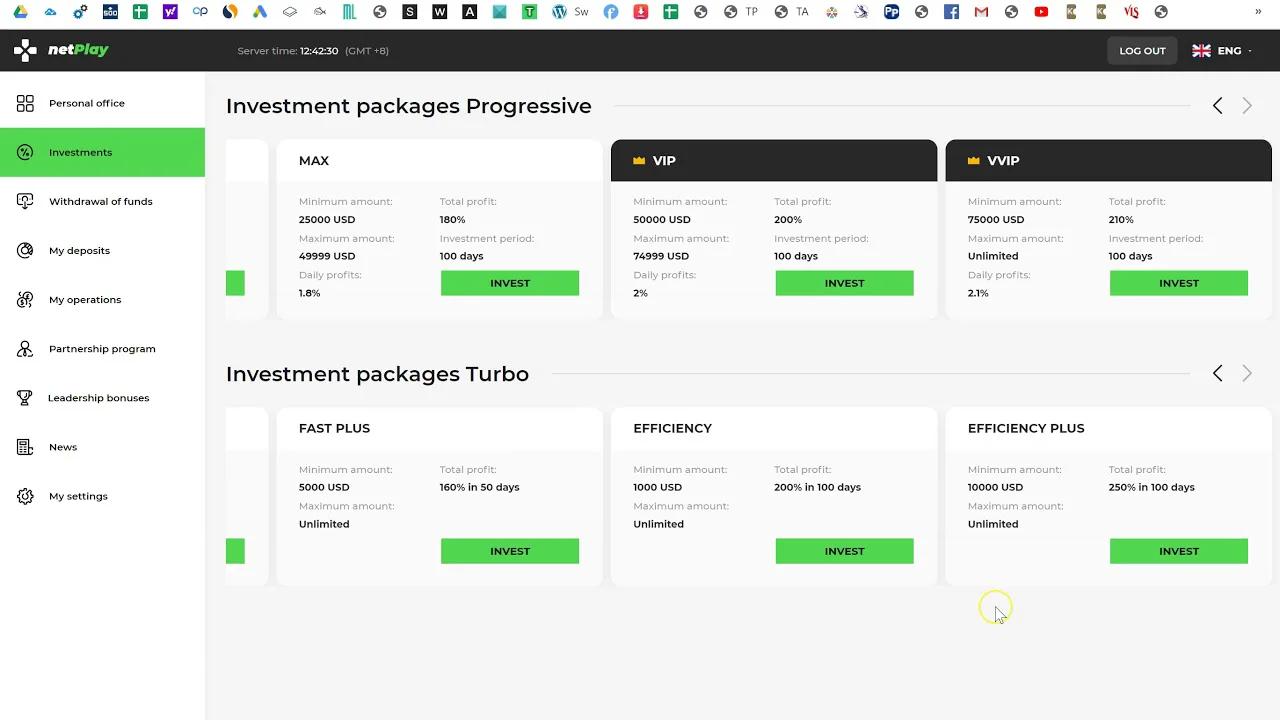
Task: Open the News section from the sidebar
Action: [62, 447]
